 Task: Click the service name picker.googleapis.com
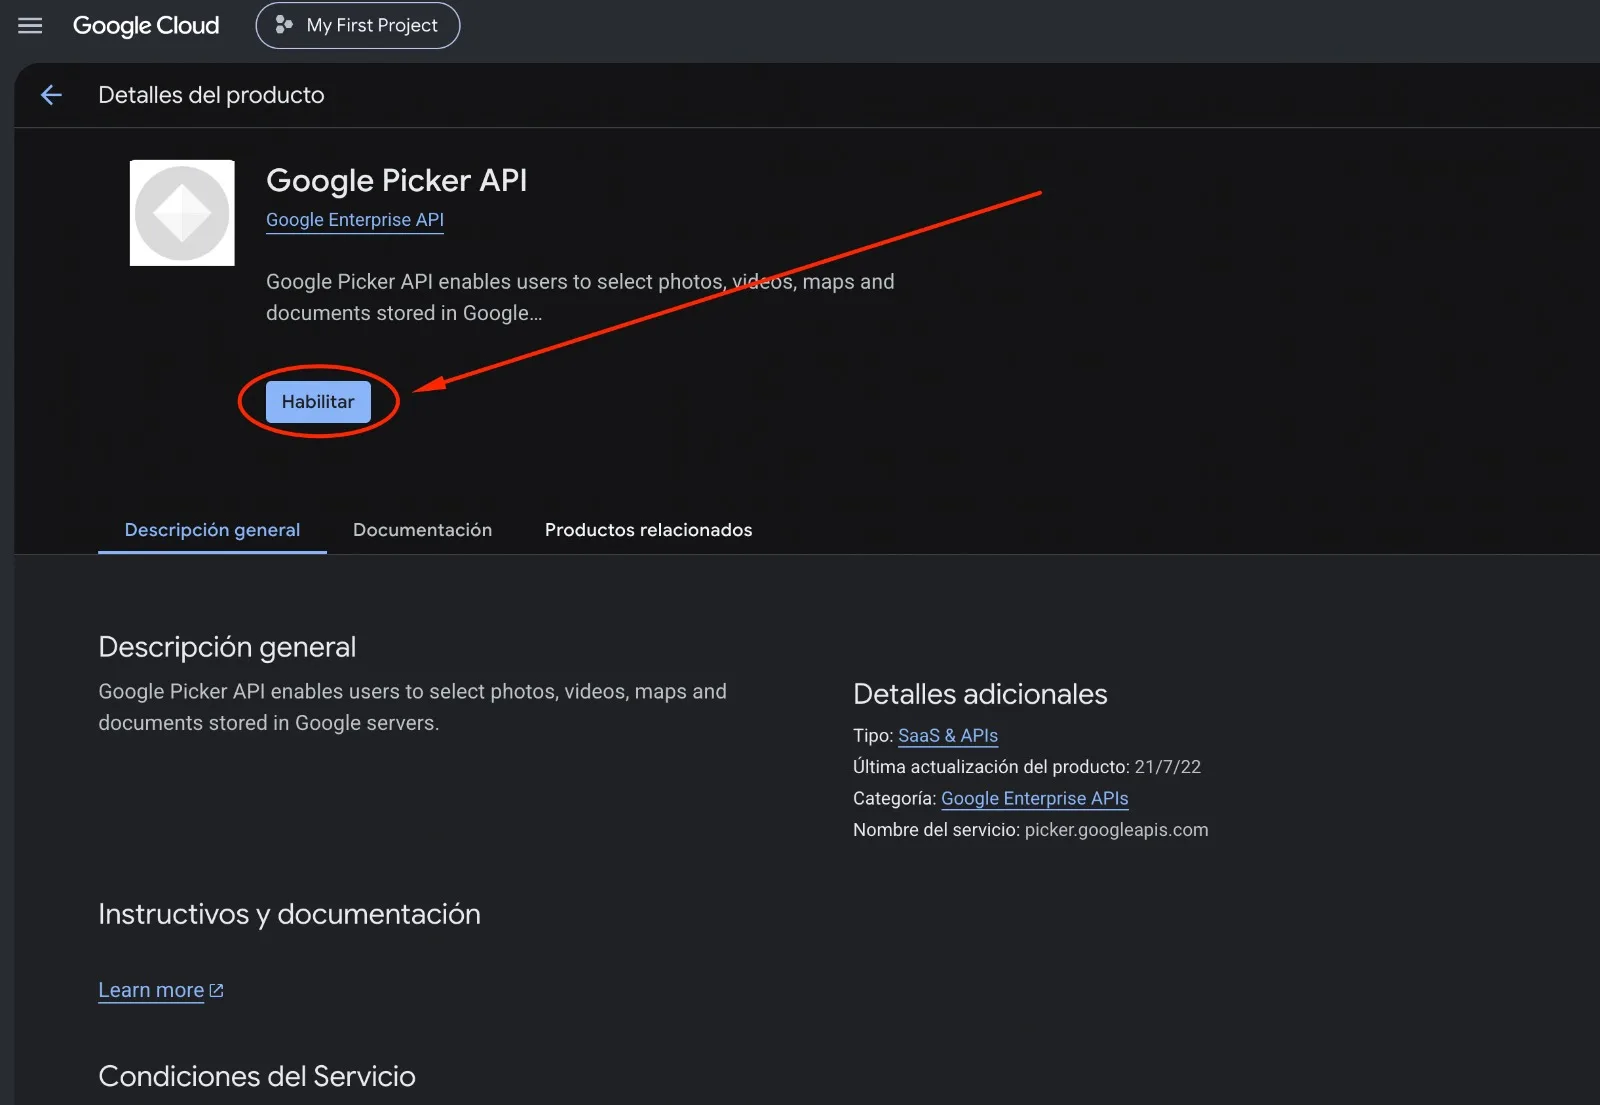1116,830
